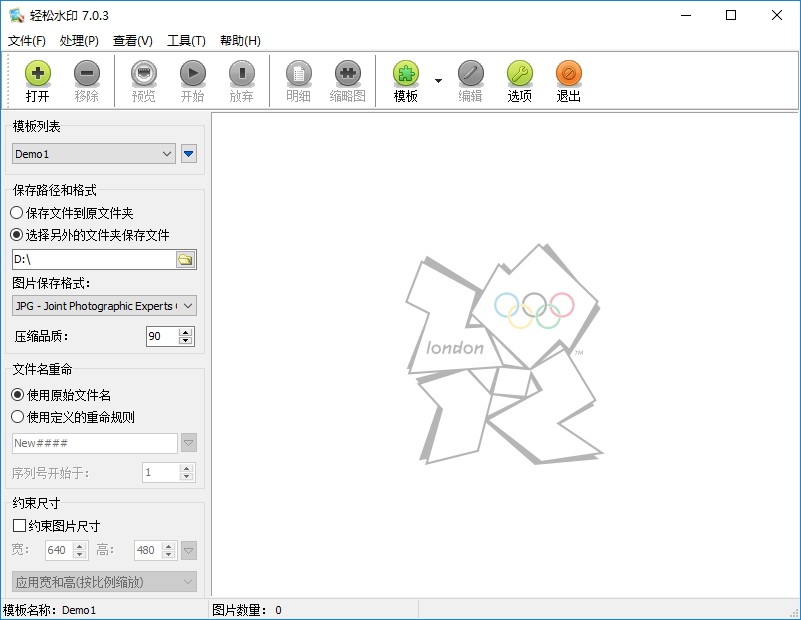The width and height of the screenshot is (801, 620).
Task: Click the height 480 down arrow
Action: 169,555
